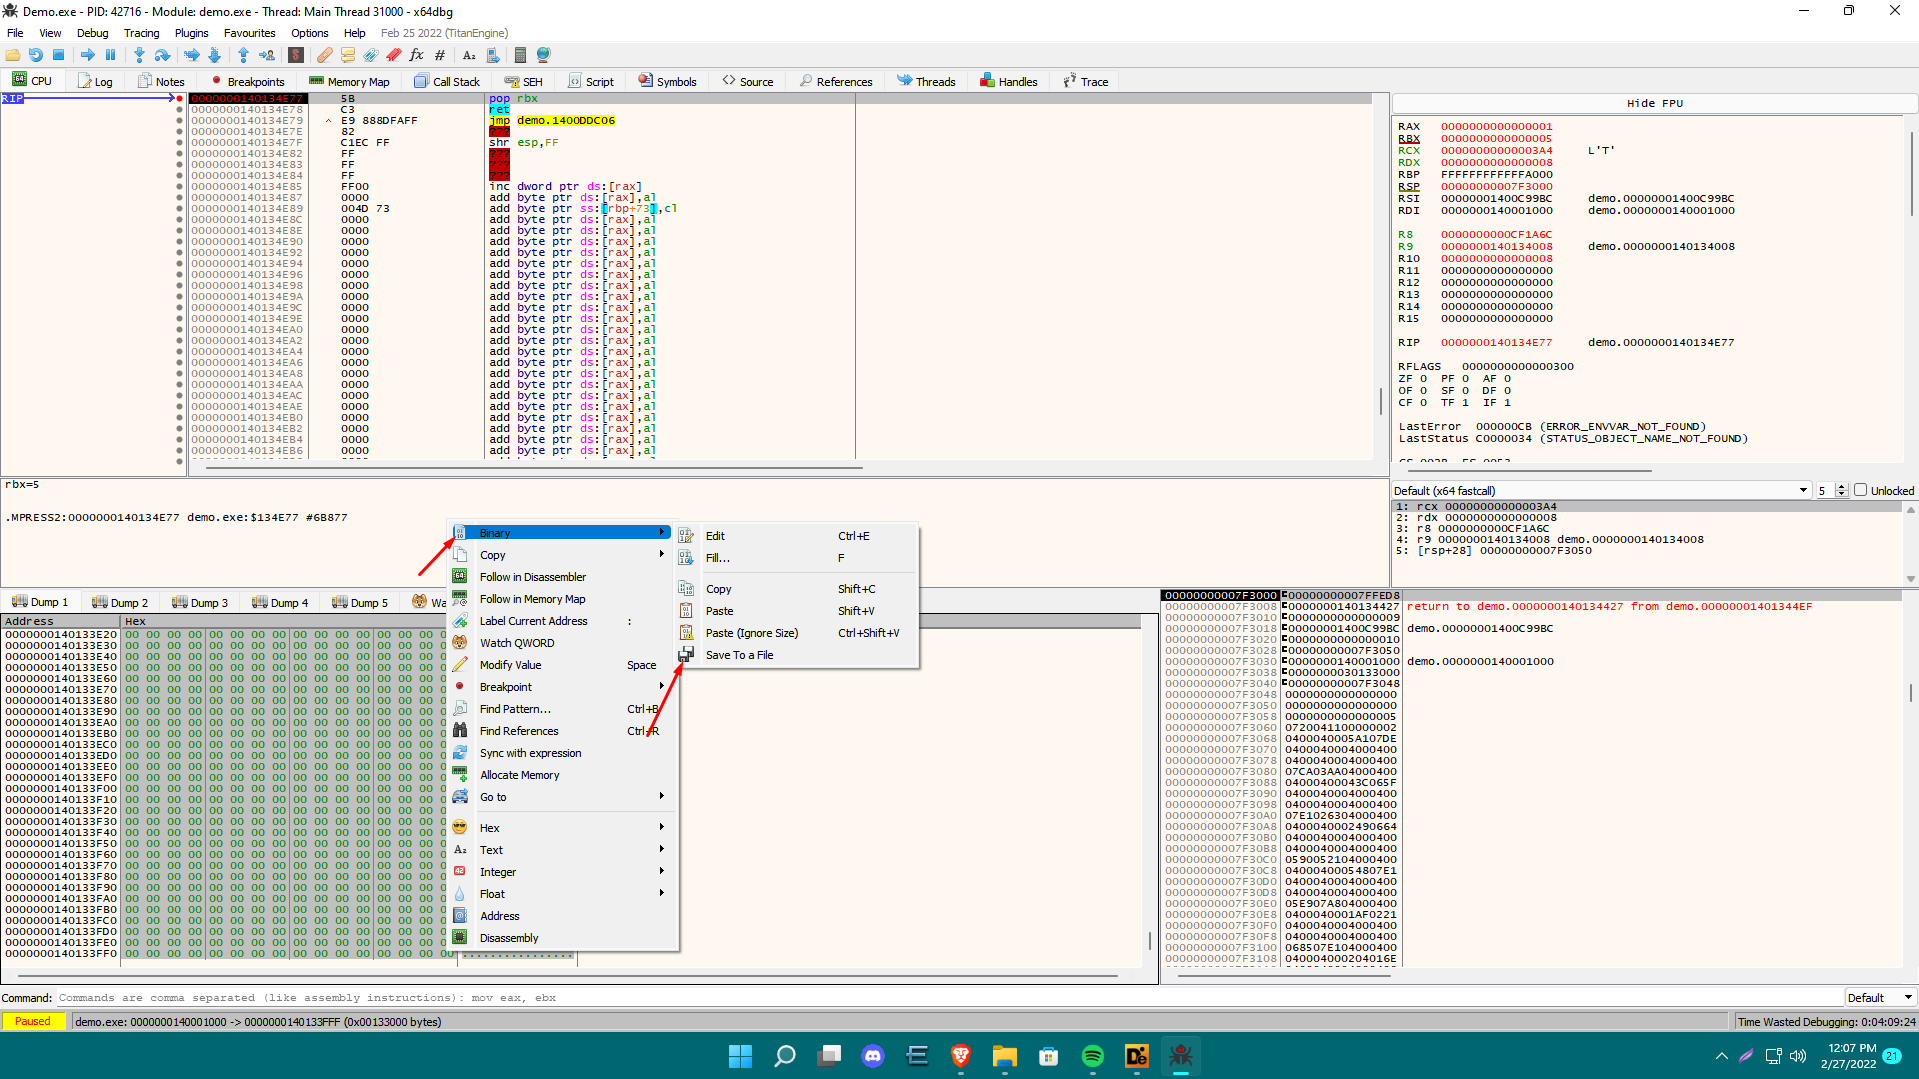Select Follow in Memory Map
This screenshot has height=1079, width=1919.
(x=564, y=599)
